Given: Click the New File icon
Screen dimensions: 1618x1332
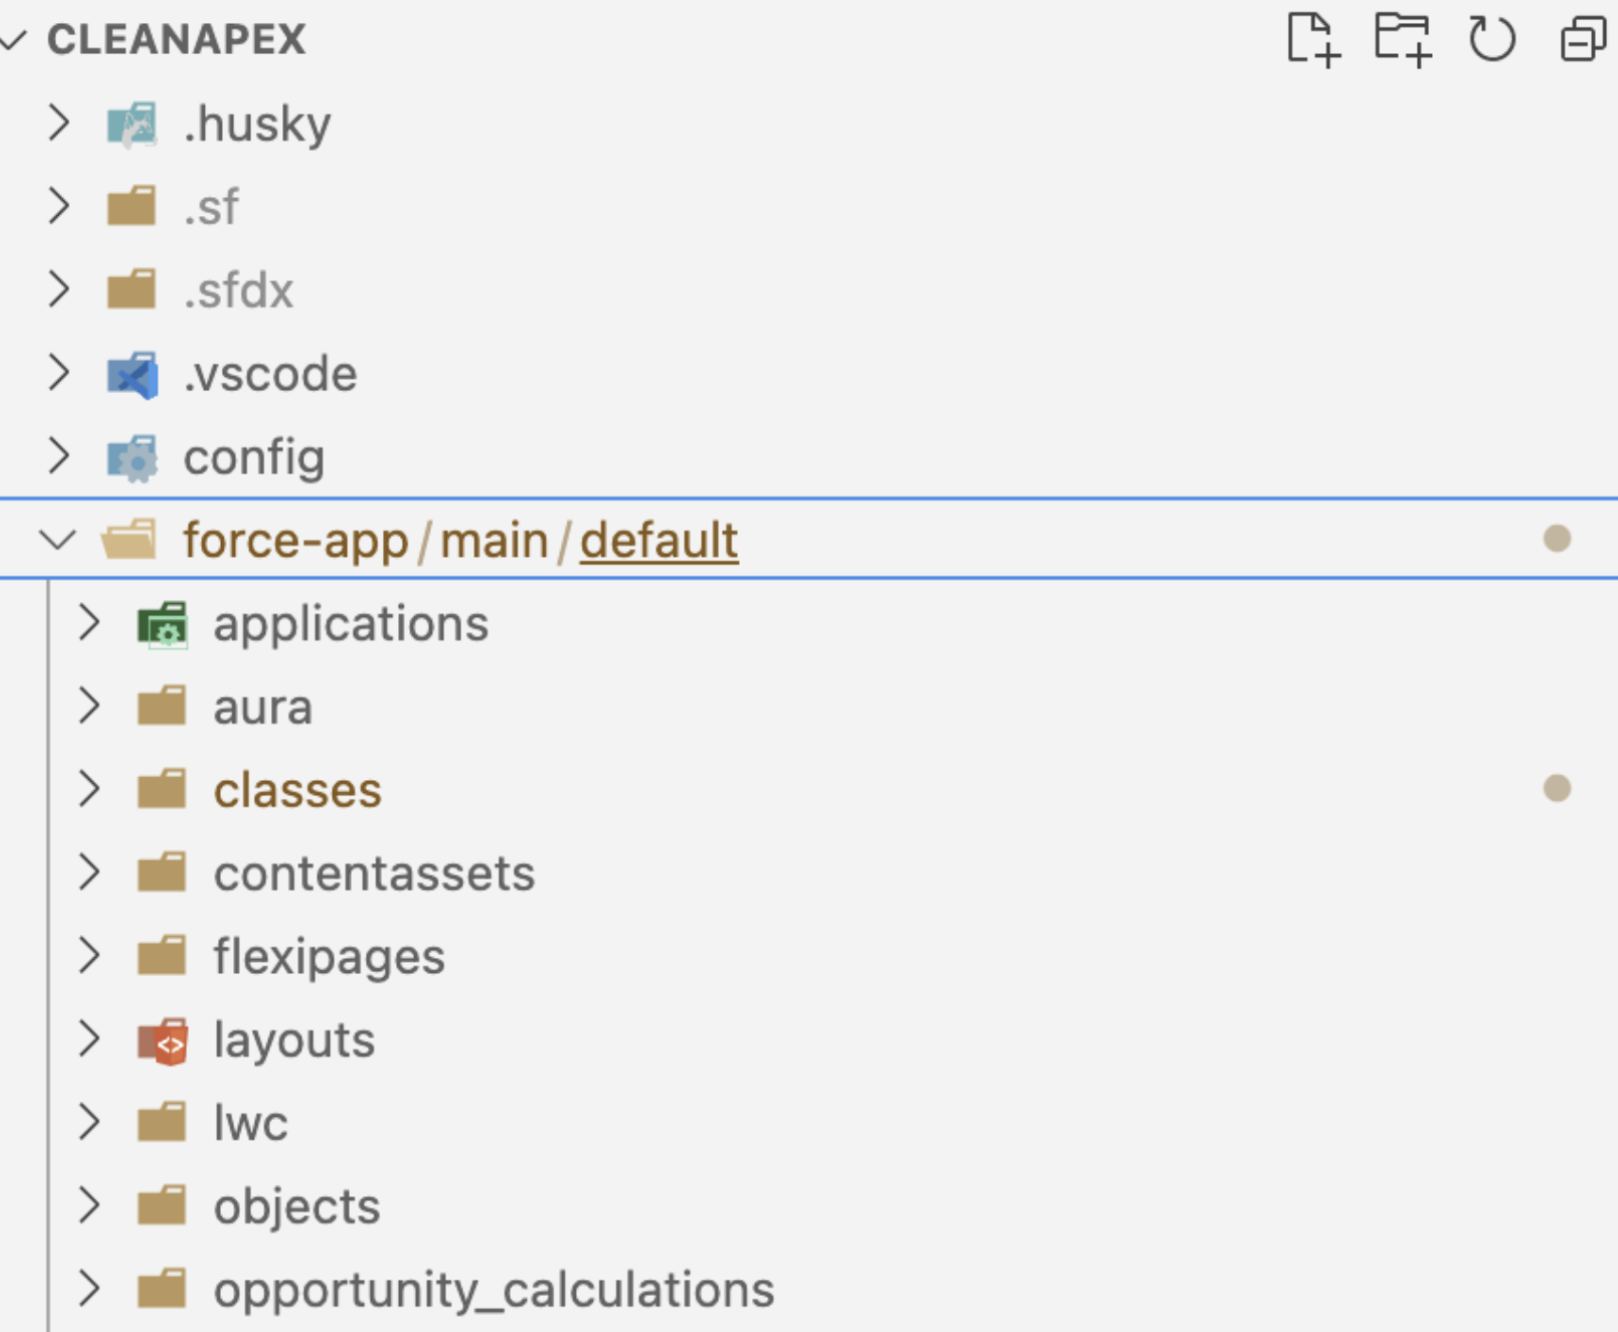Looking at the screenshot, I should [x=1312, y=40].
